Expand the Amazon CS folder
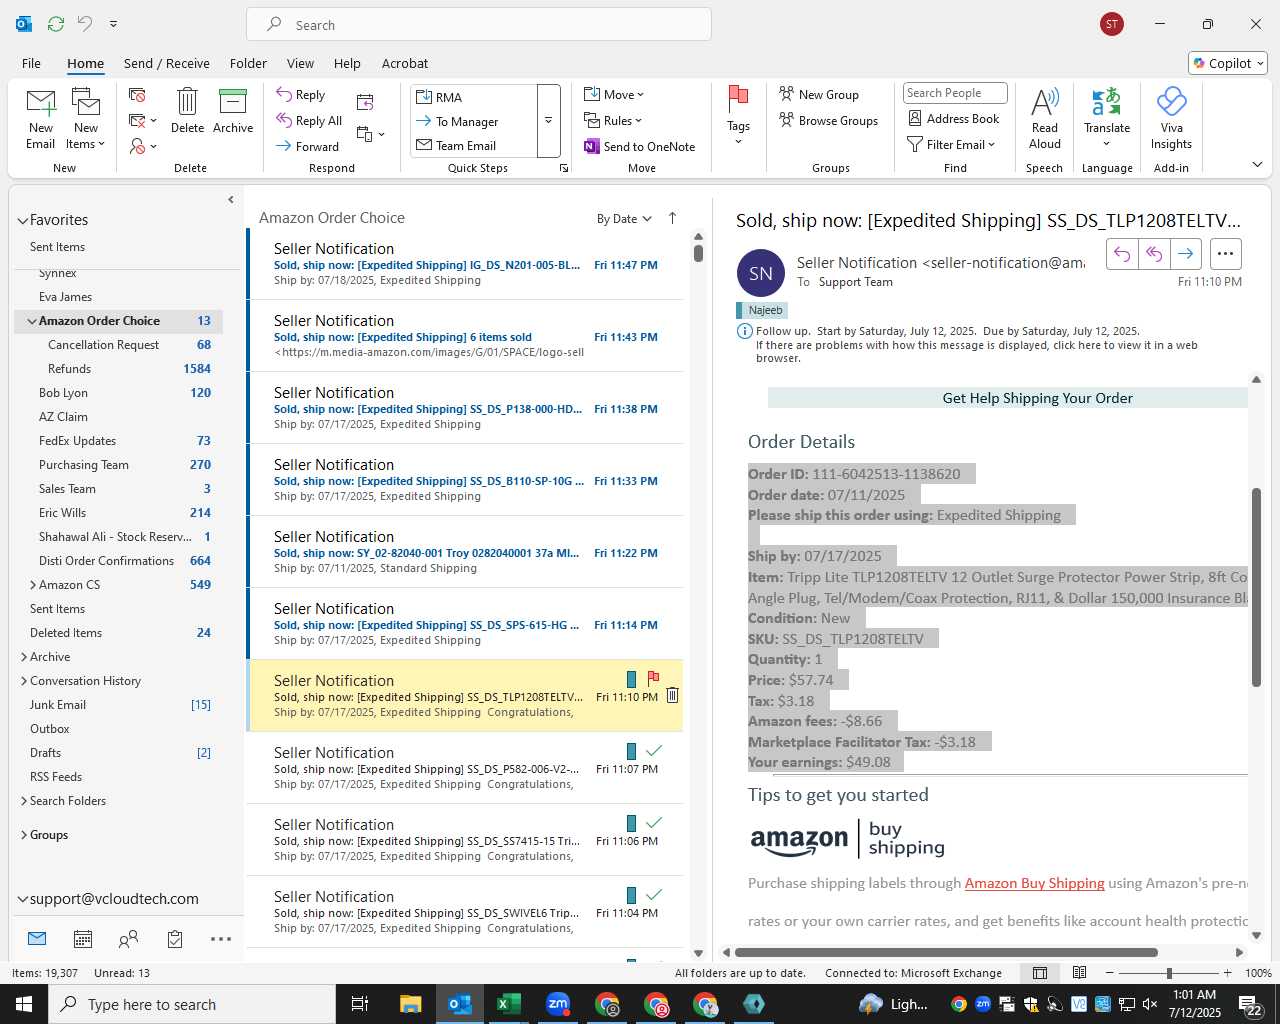This screenshot has width=1280, height=1024. pyautogui.click(x=33, y=585)
